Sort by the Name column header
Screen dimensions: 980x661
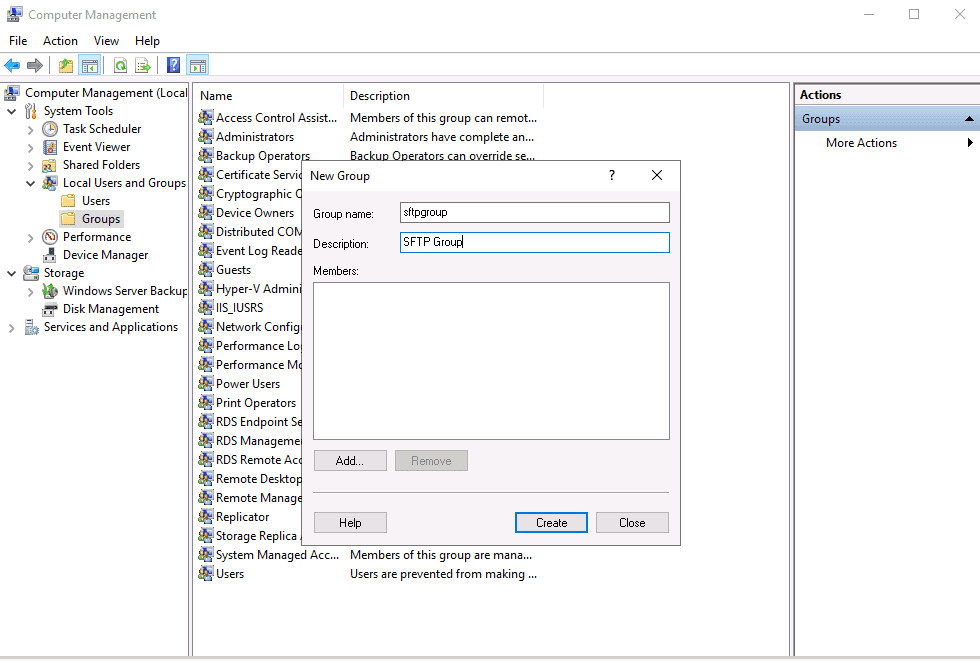pyautogui.click(x=269, y=96)
